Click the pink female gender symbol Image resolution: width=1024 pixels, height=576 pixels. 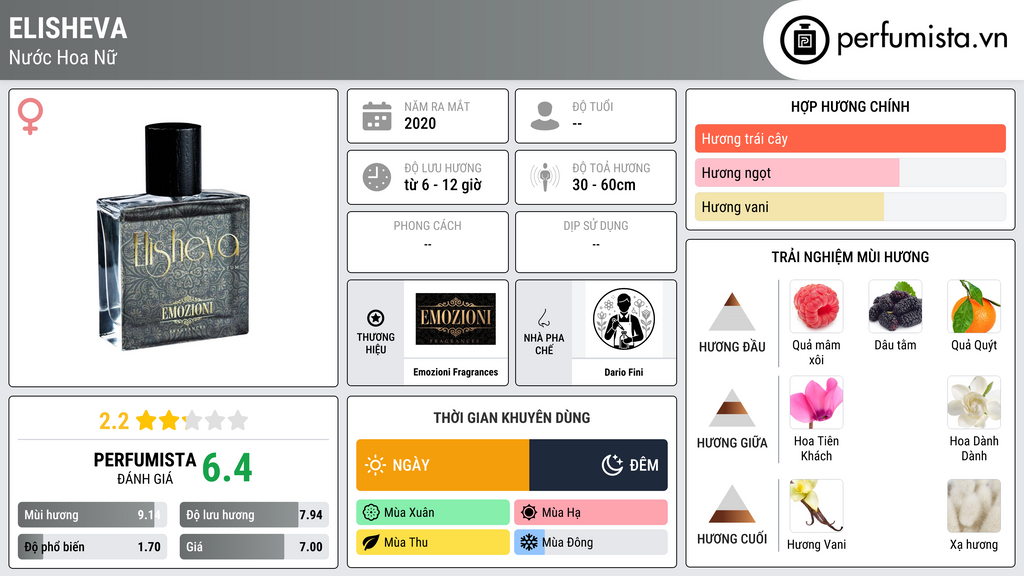click(x=30, y=116)
